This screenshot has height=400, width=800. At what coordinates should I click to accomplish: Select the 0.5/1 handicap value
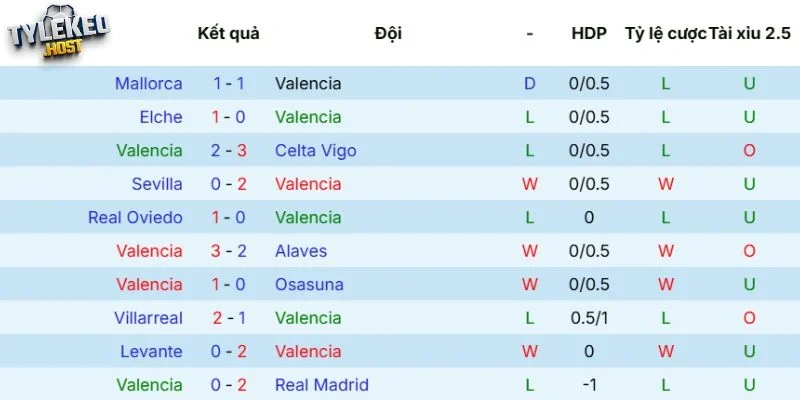pos(589,318)
